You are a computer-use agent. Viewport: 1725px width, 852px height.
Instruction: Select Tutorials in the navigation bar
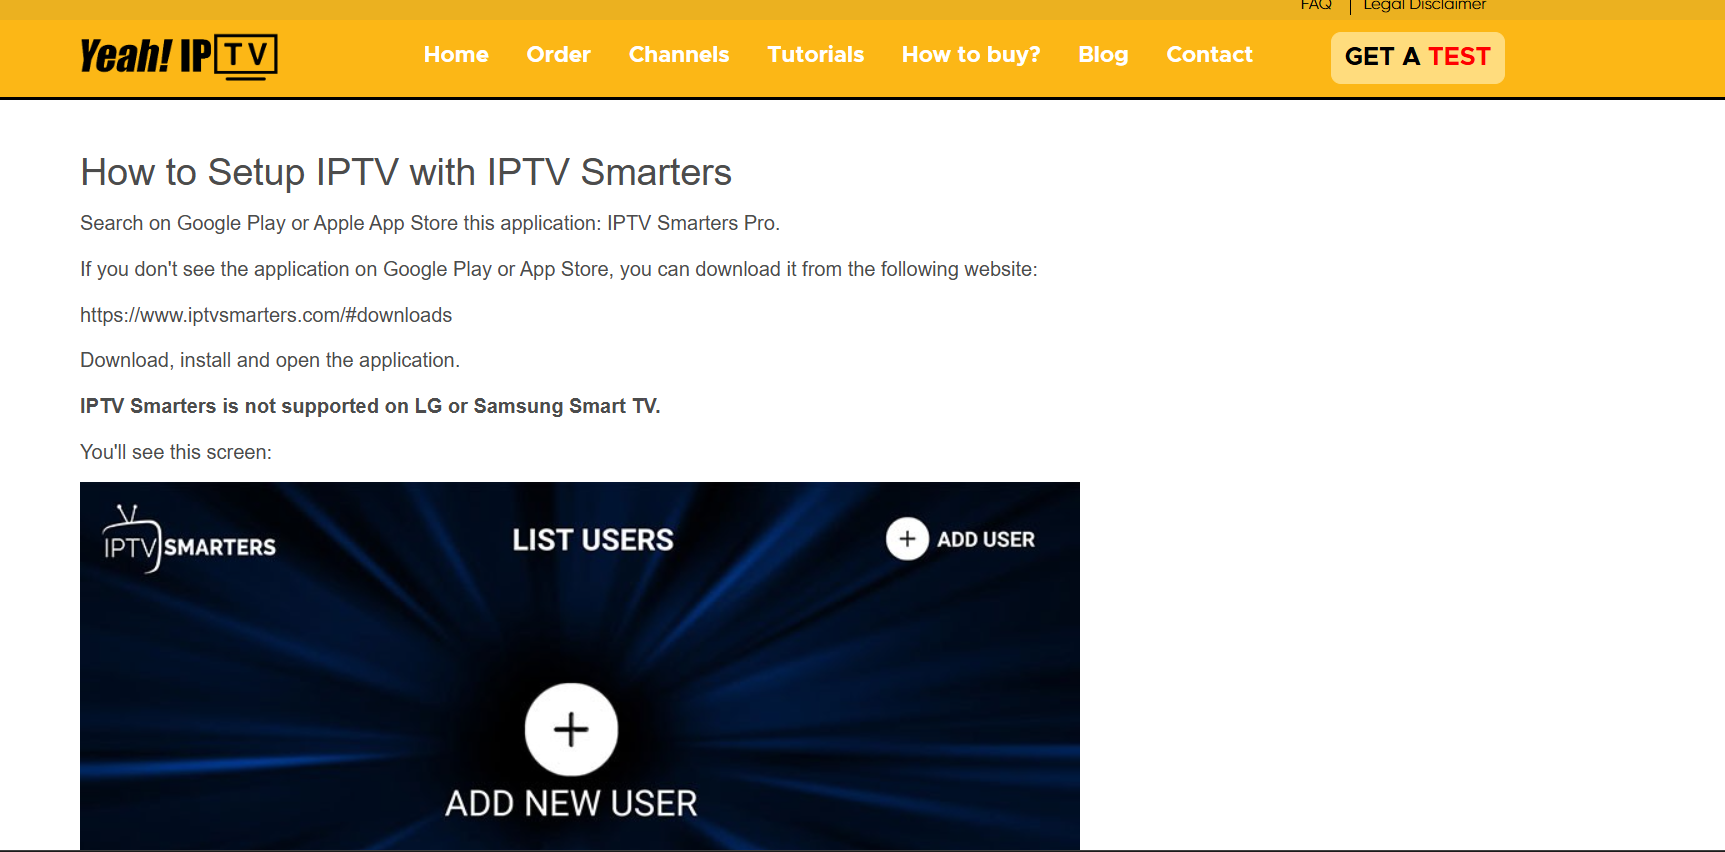coord(816,55)
